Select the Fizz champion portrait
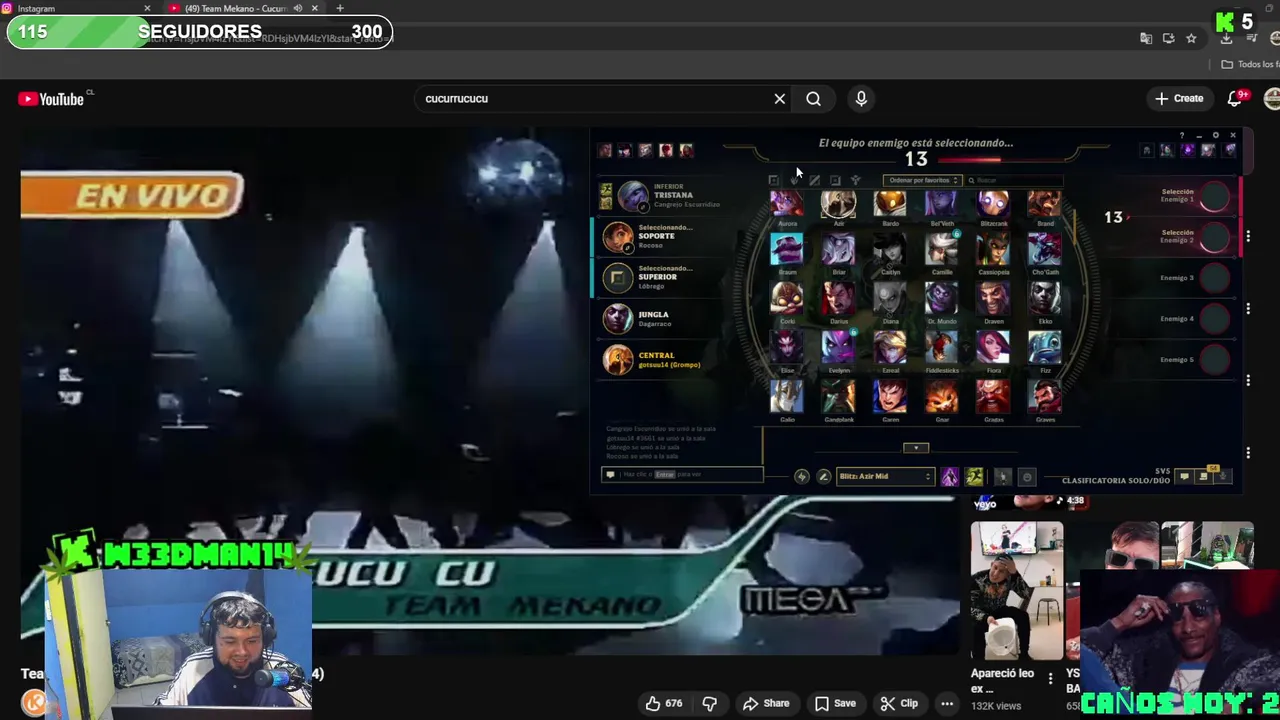Viewport: 1280px width, 720px height. click(1045, 347)
